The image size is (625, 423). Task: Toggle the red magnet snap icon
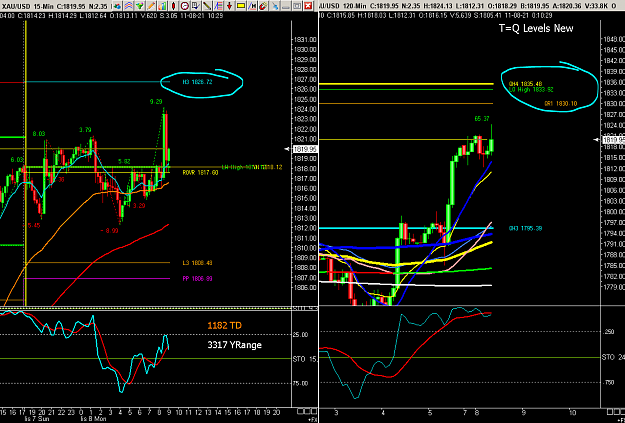(263, 6)
